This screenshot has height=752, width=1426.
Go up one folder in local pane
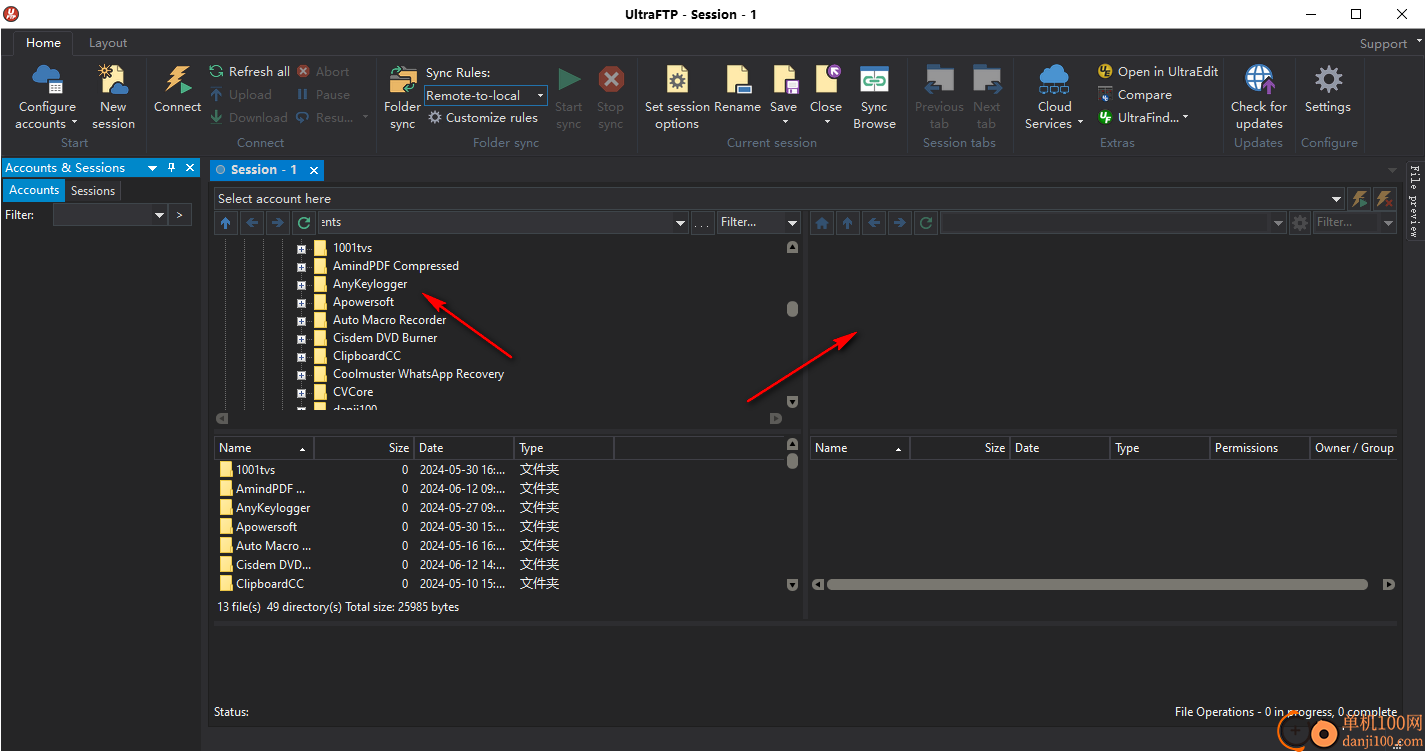[226, 223]
